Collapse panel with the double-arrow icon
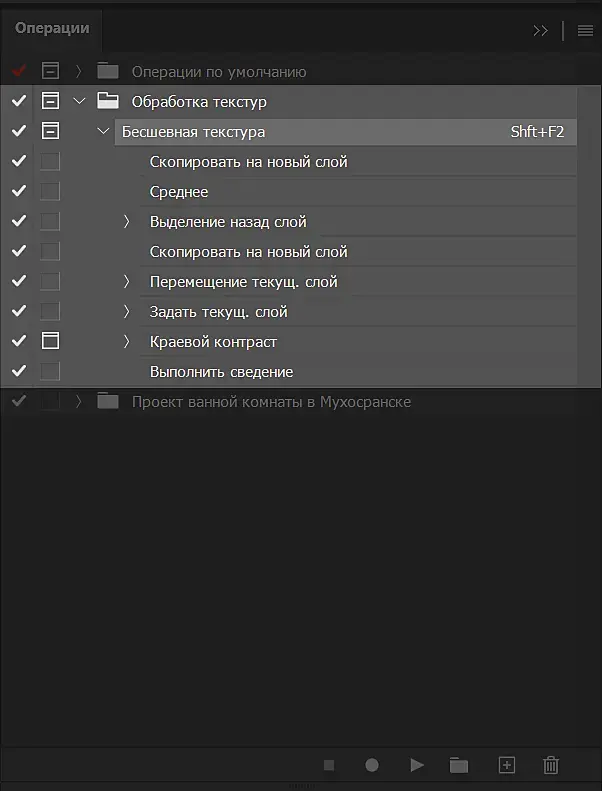Image resolution: width=602 pixels, height=791 pixels. point(541,30)
